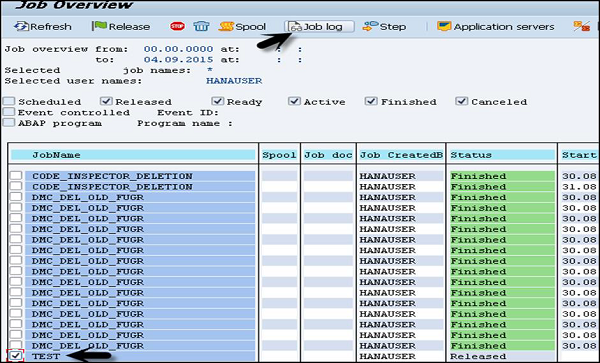Click the JobName column header

click(133, 155)
